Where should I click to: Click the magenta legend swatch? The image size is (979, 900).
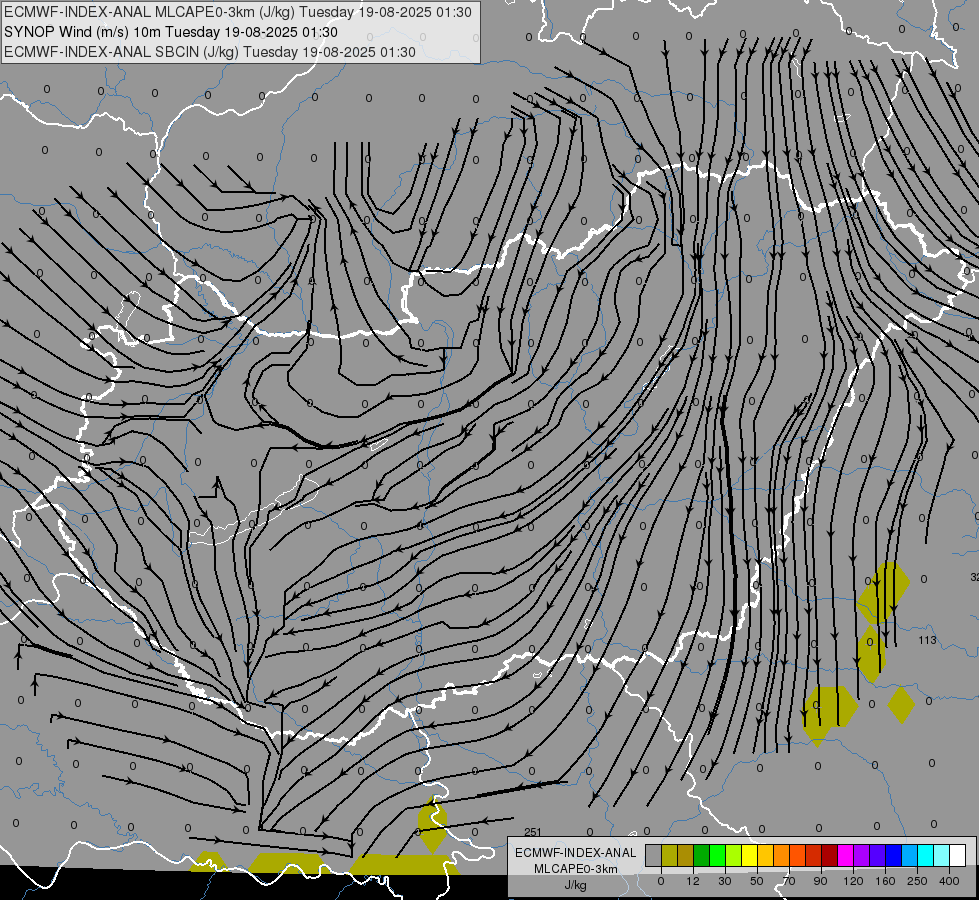click(x=845, y=856)
